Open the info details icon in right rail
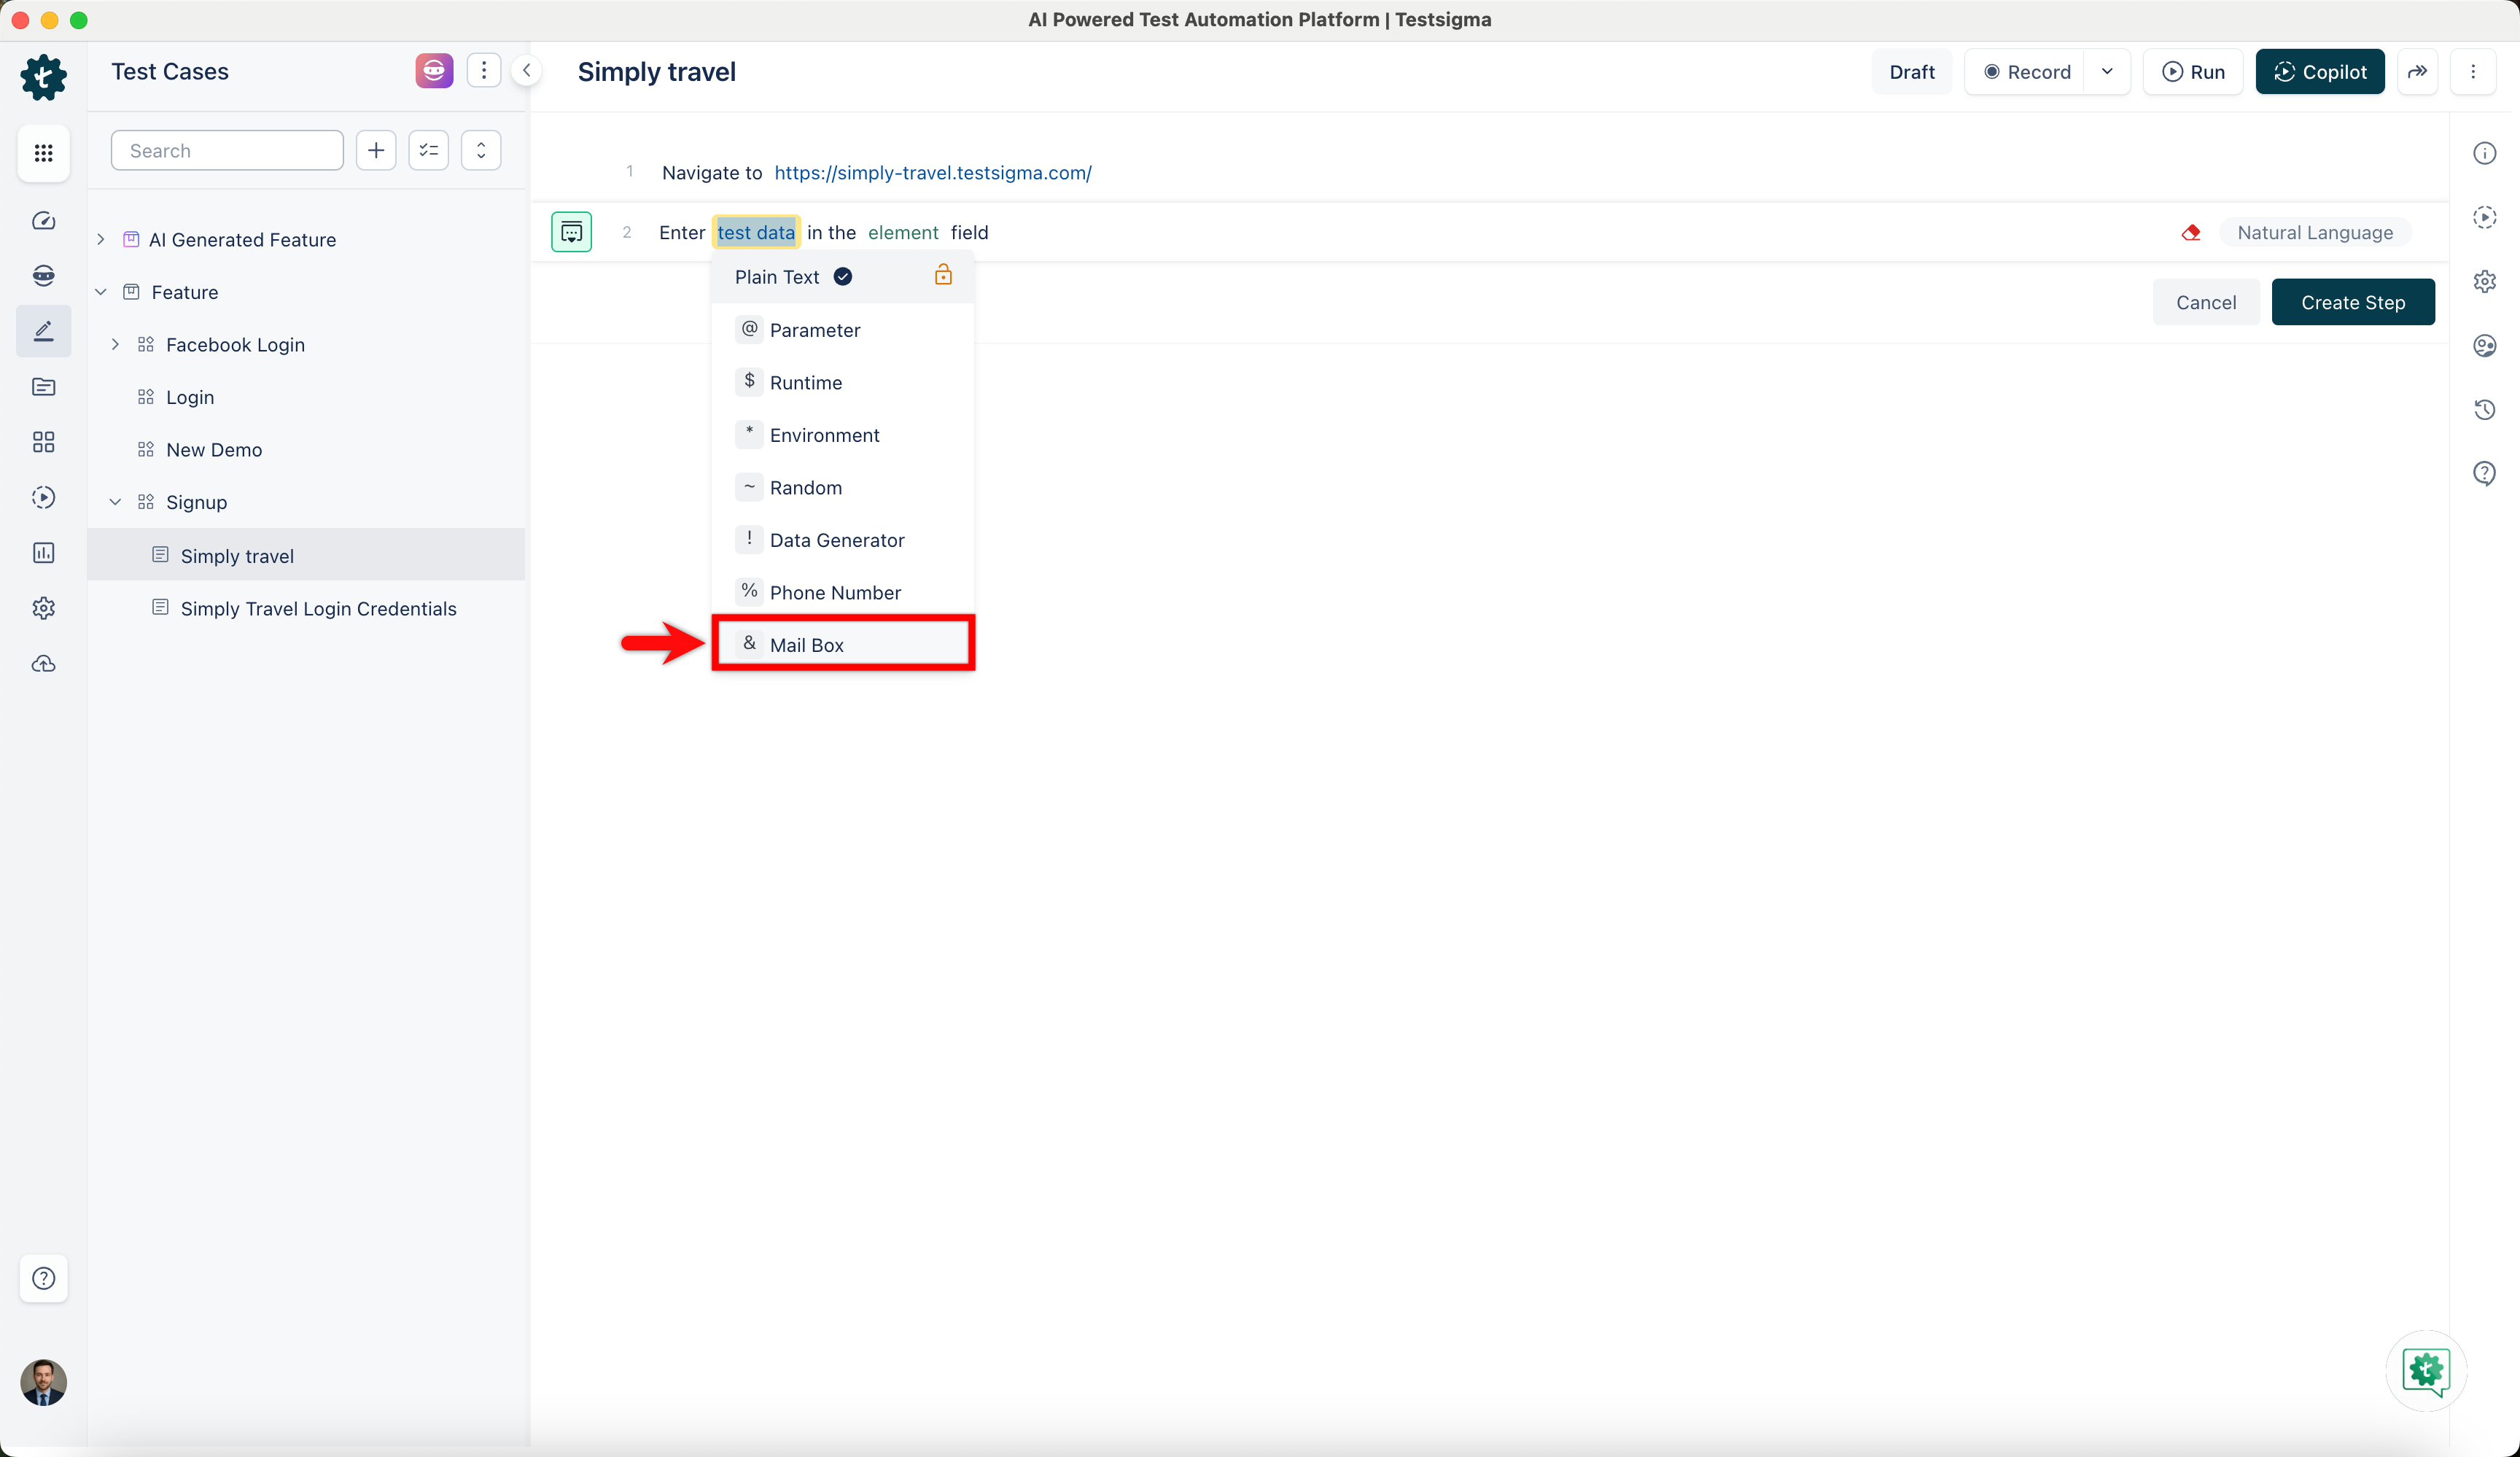The width and height of the screenshot is (2520, 1457). point(2484,153)
